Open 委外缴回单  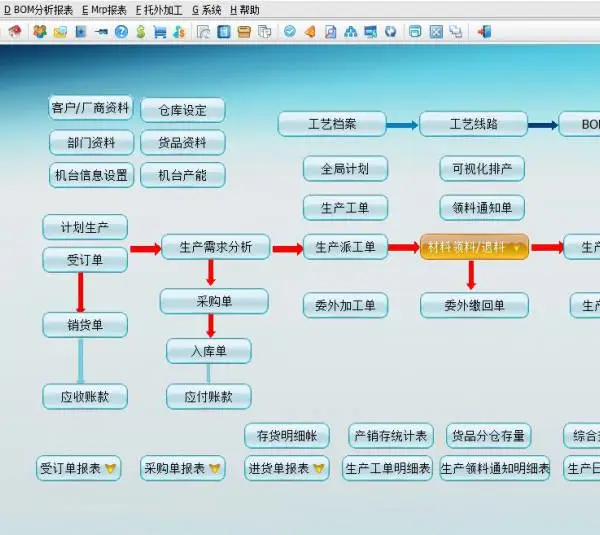pos(474,305)
